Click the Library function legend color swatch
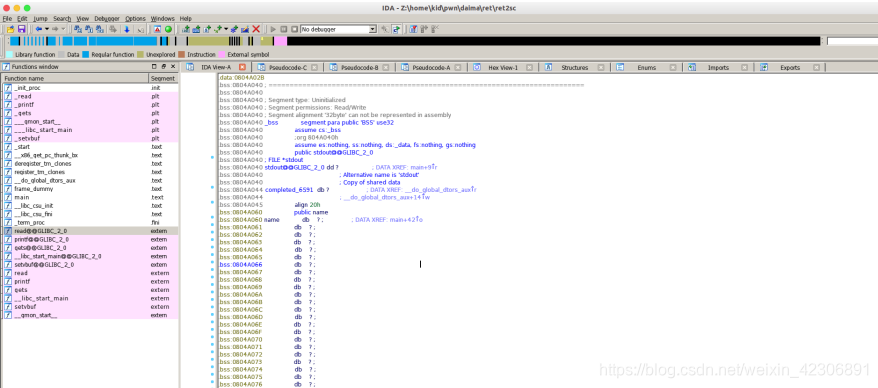Screen dimensions: 878x388 tap(10, 54)
